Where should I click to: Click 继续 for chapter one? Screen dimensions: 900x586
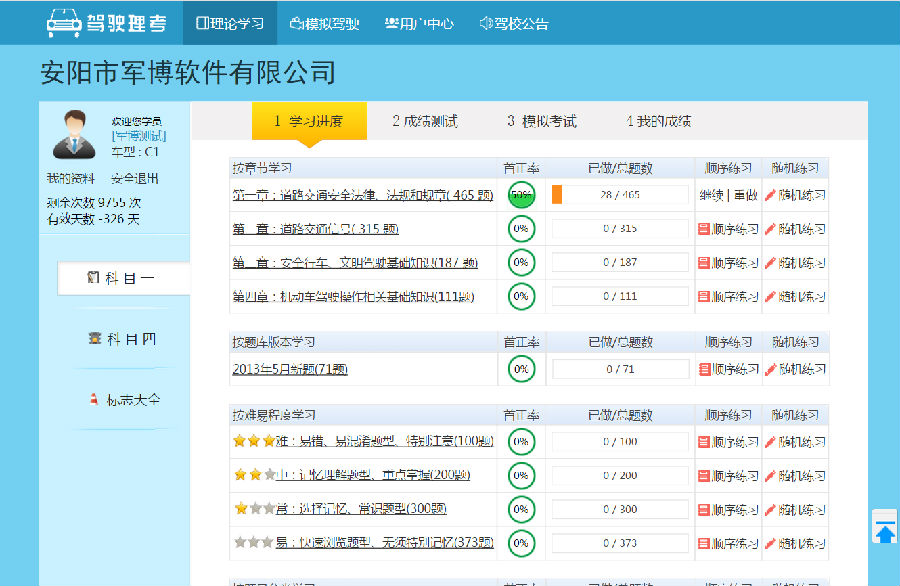point(712,195)
